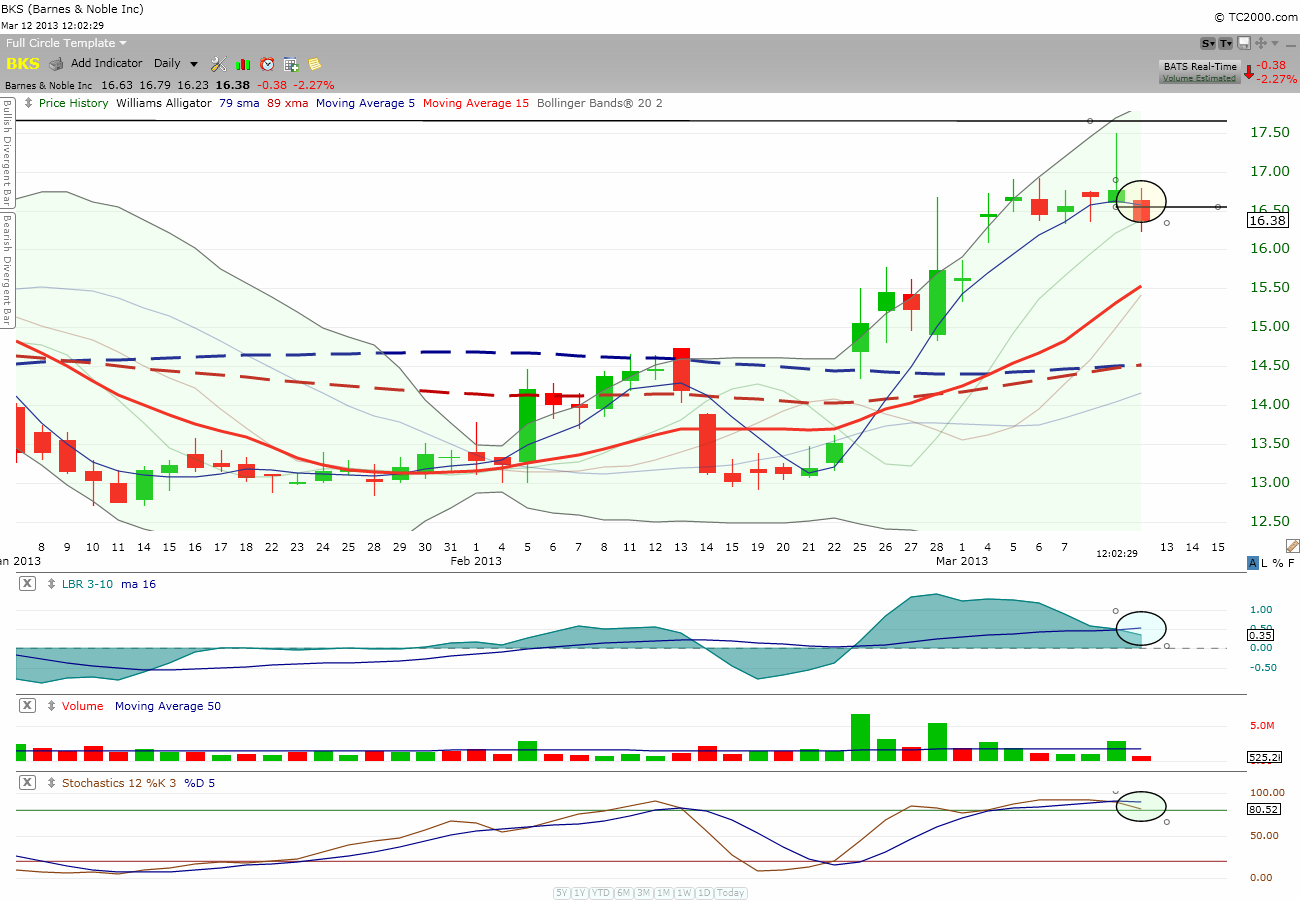The image size is (1300, 900).
Task: Click the calendar grid with plus icon
Action: tap(291, 64)
